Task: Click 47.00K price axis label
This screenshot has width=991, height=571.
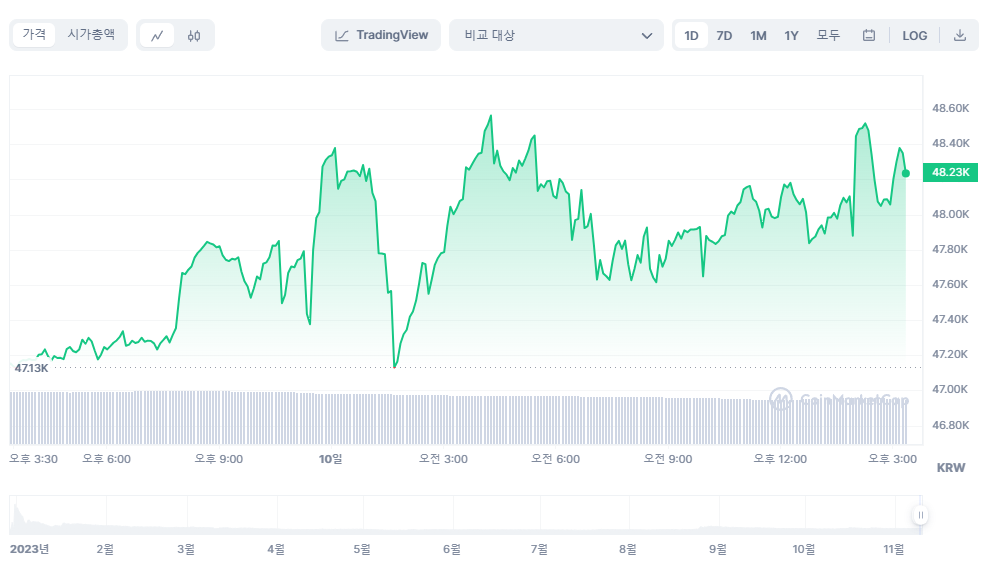Action: point(951,390)
